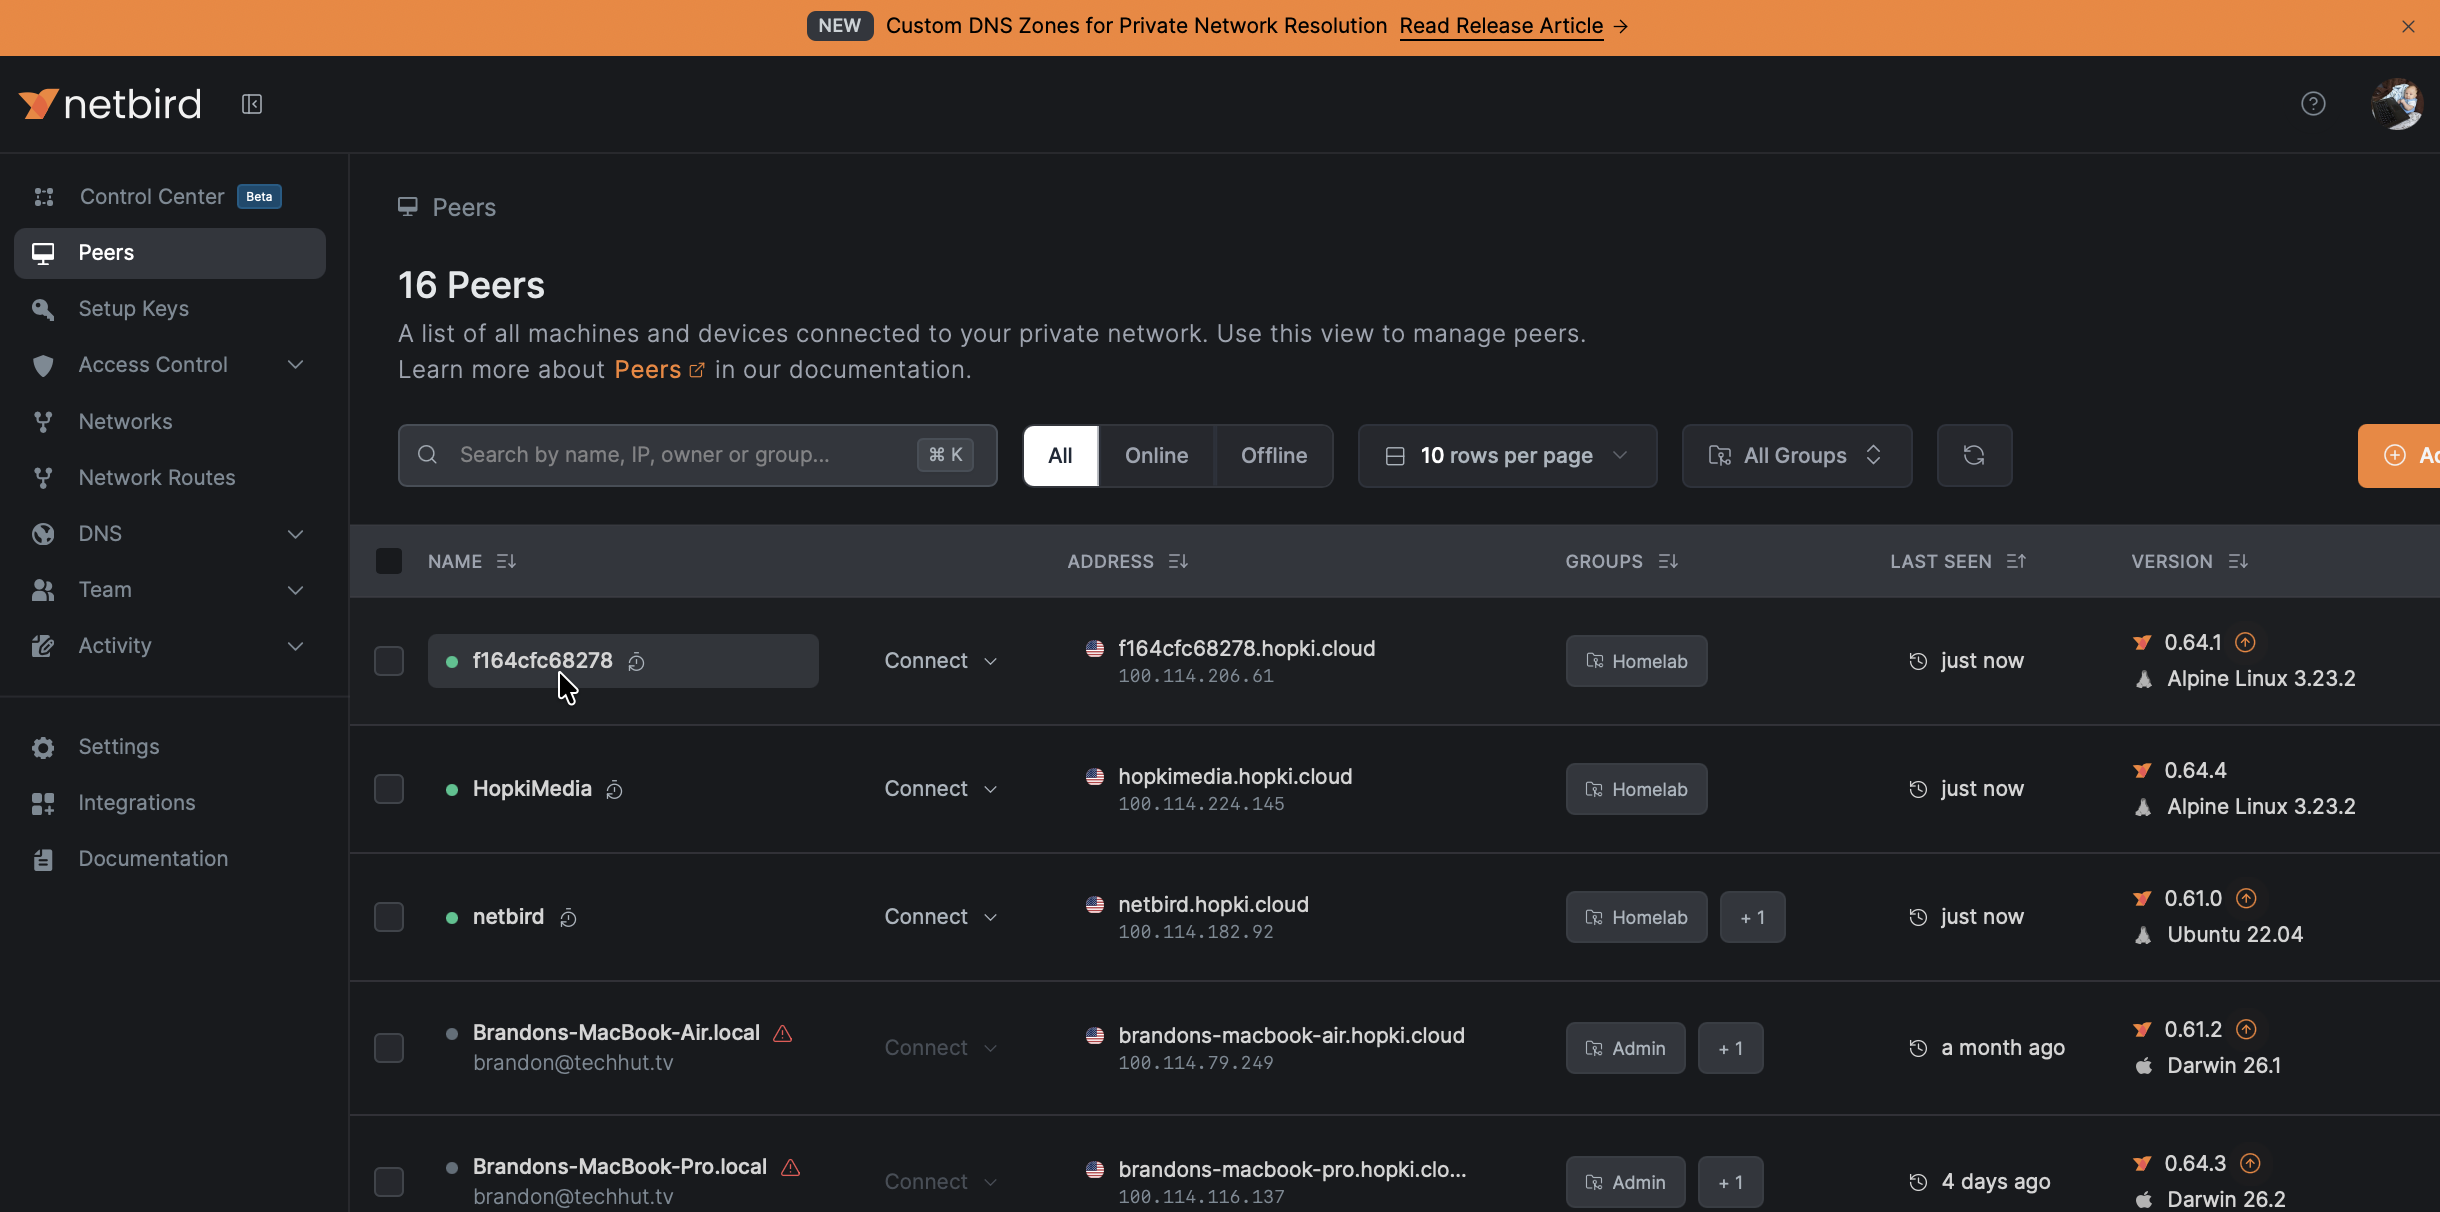Open the help question mark icon
Viewport: 2440px width, 1212px height.
click(x=2313, y=103)
